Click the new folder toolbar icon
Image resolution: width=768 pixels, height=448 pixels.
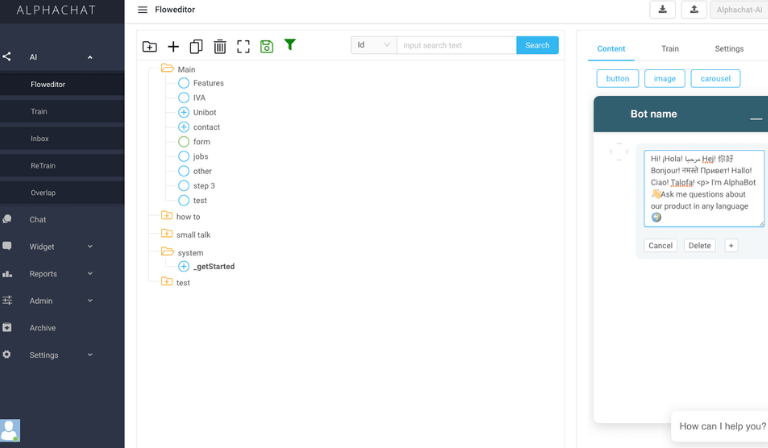click(149, 47)
